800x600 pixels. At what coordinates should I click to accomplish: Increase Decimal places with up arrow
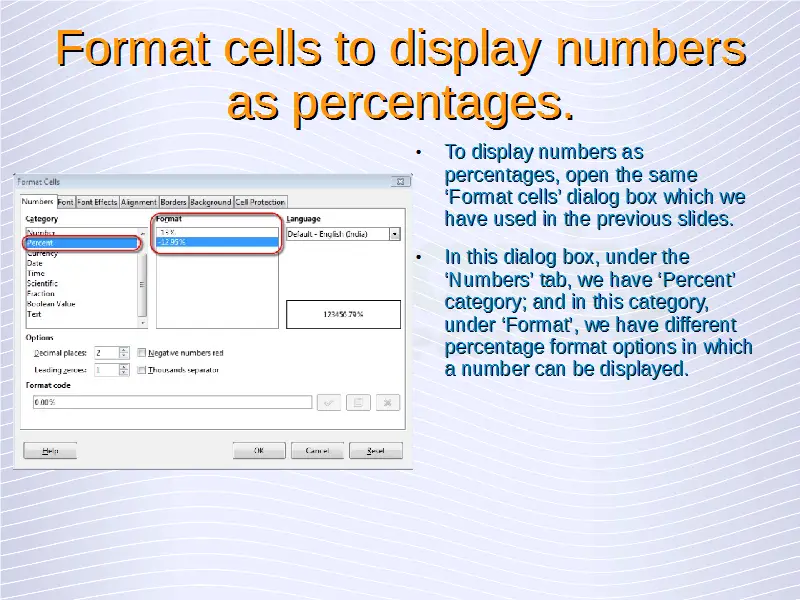click(x=124, y=349)
